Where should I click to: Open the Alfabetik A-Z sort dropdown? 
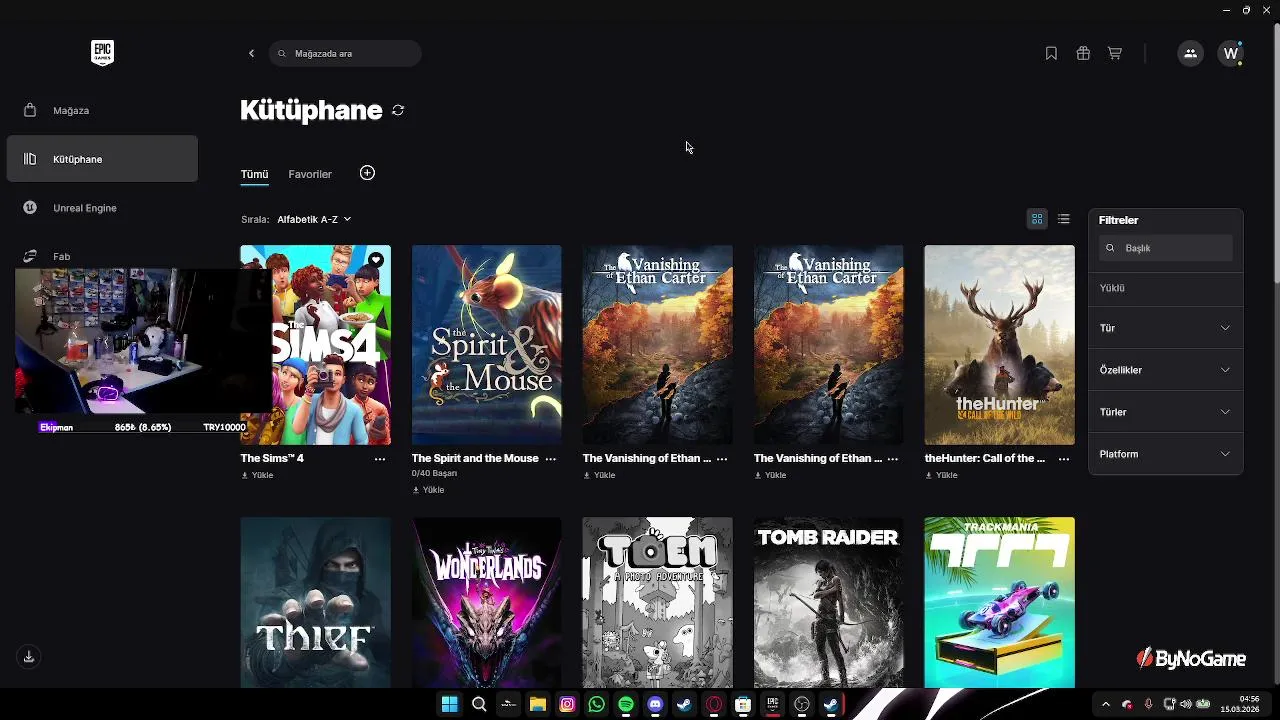pos(314,219)
